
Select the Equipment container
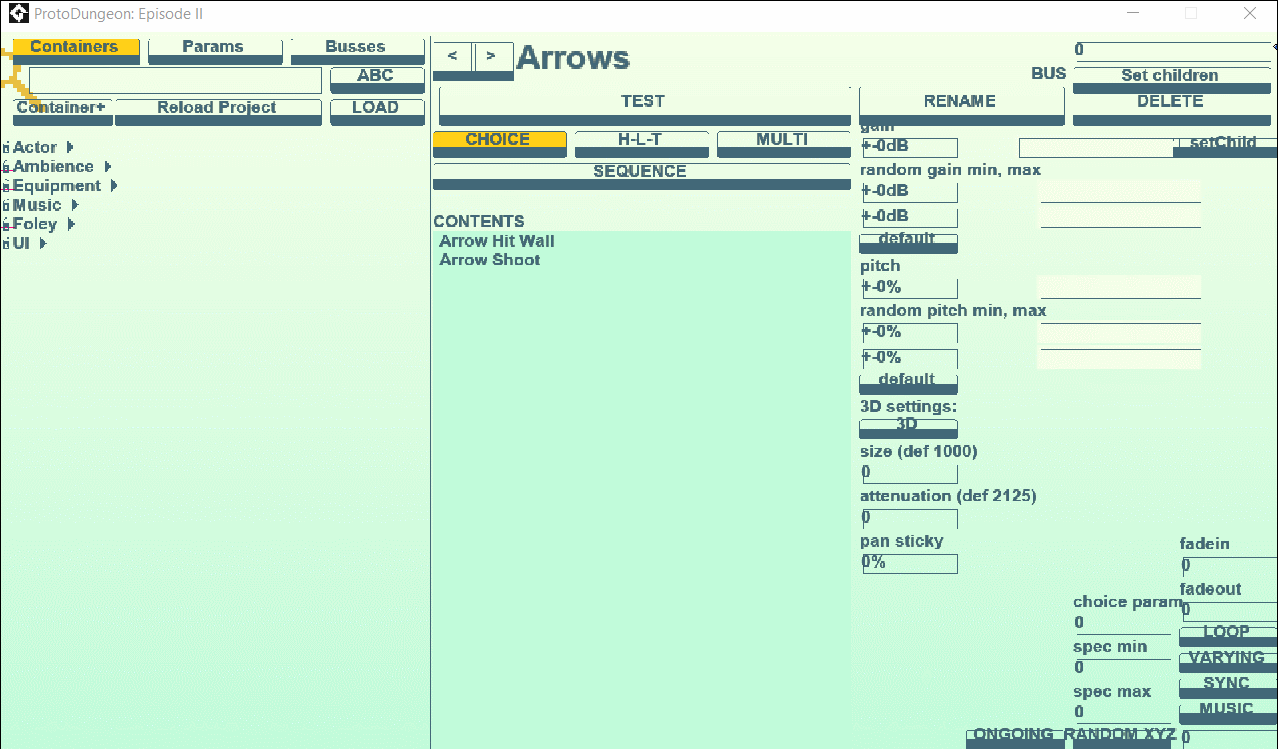point(57,186)
